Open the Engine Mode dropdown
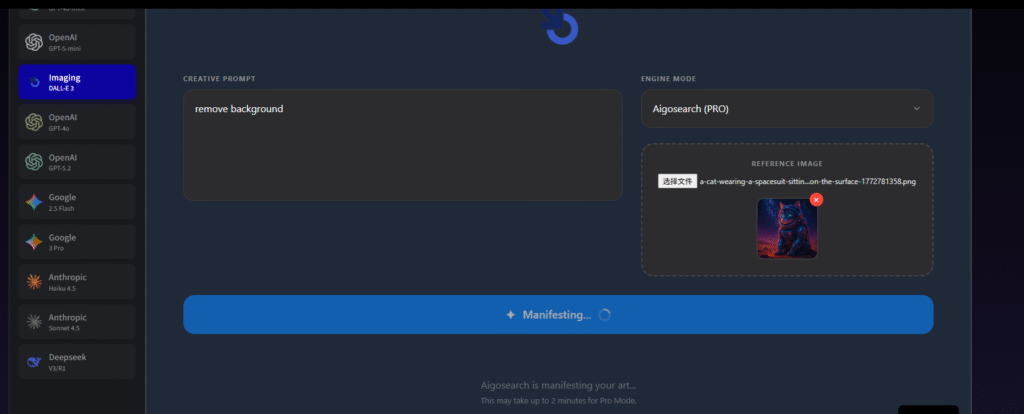Screen dimensions: 1024x414 point(786,109)
